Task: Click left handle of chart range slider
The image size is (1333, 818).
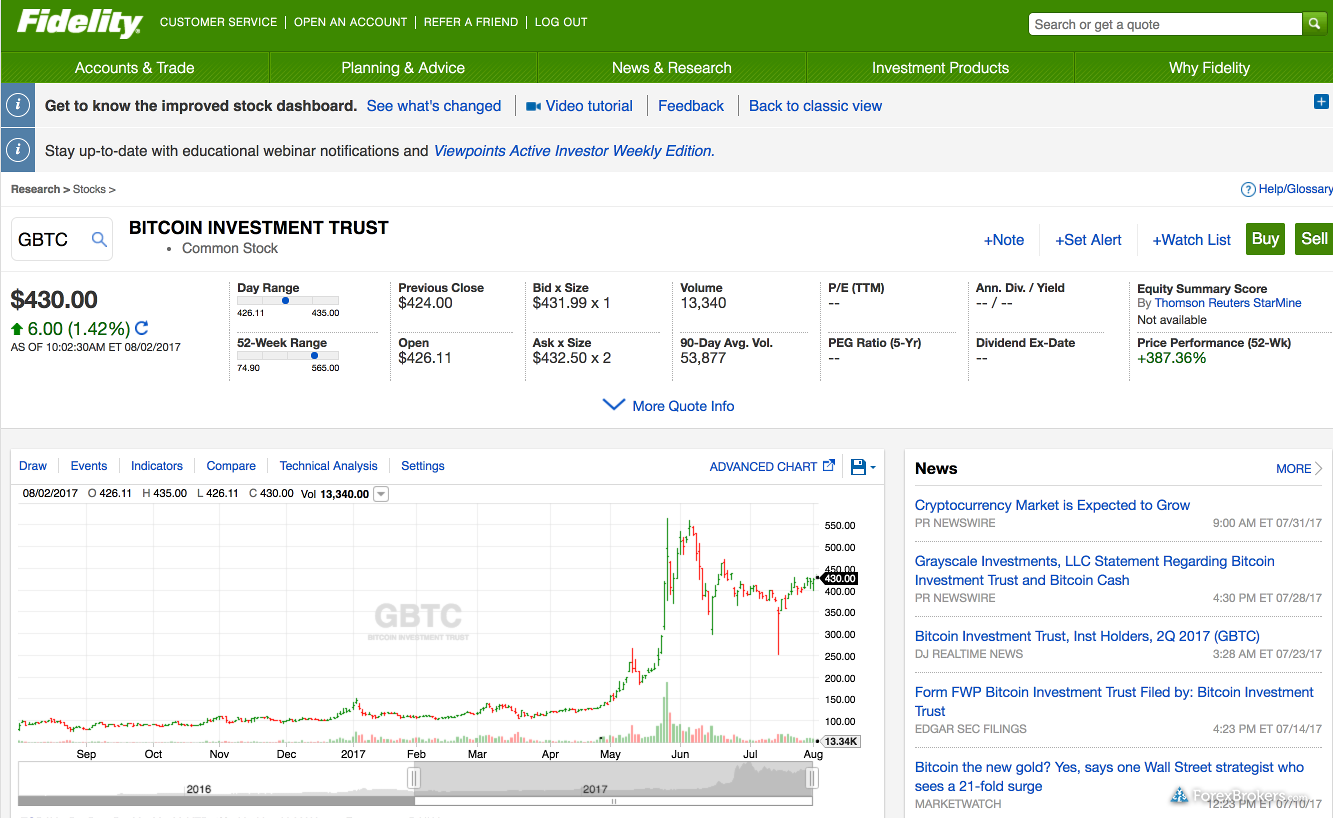Action: (414, 778)
